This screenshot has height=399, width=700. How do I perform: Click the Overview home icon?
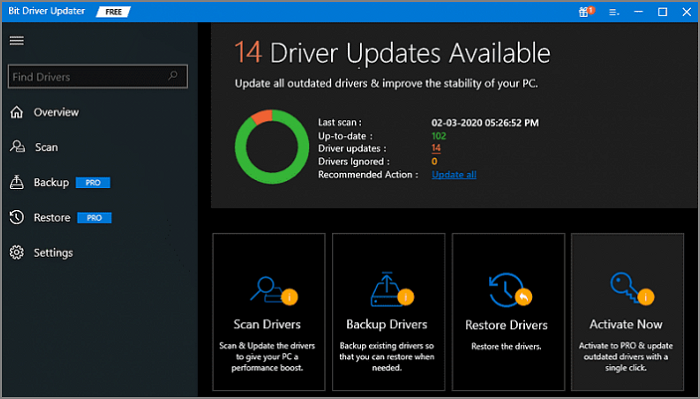tap(17, 112)
